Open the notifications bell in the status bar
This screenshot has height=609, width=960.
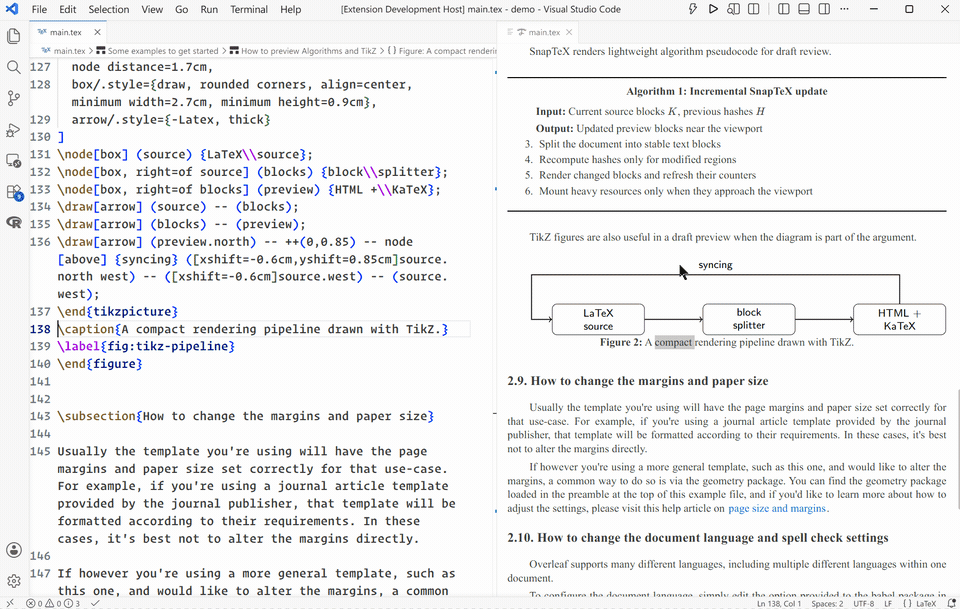coord(952,603)
